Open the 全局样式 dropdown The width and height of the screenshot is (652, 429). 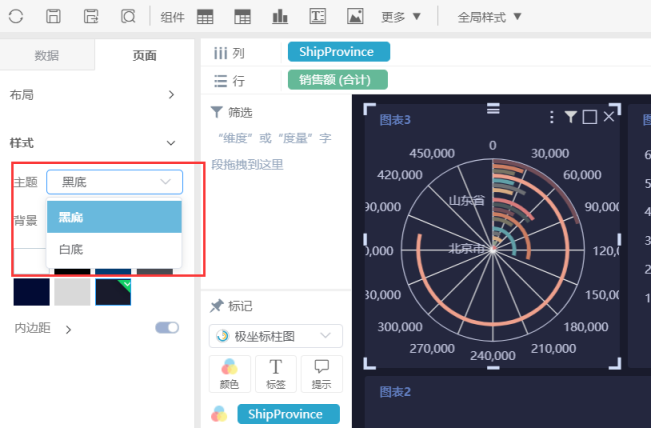(489, 17)
